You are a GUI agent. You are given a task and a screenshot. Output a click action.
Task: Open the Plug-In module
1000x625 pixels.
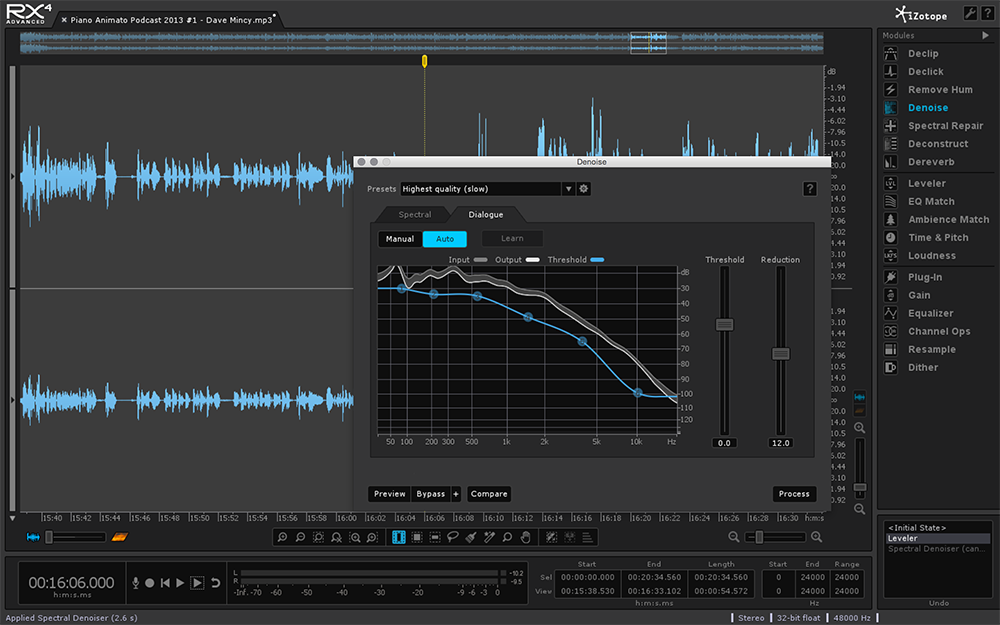925,277
